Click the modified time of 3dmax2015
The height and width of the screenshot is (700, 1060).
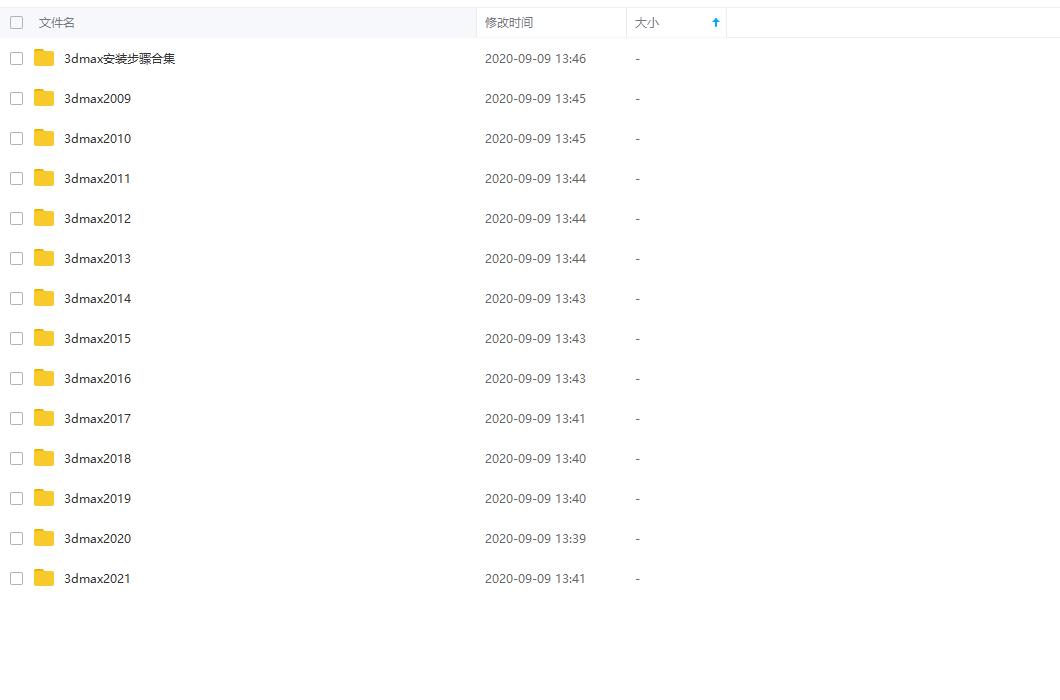[535, 338]
